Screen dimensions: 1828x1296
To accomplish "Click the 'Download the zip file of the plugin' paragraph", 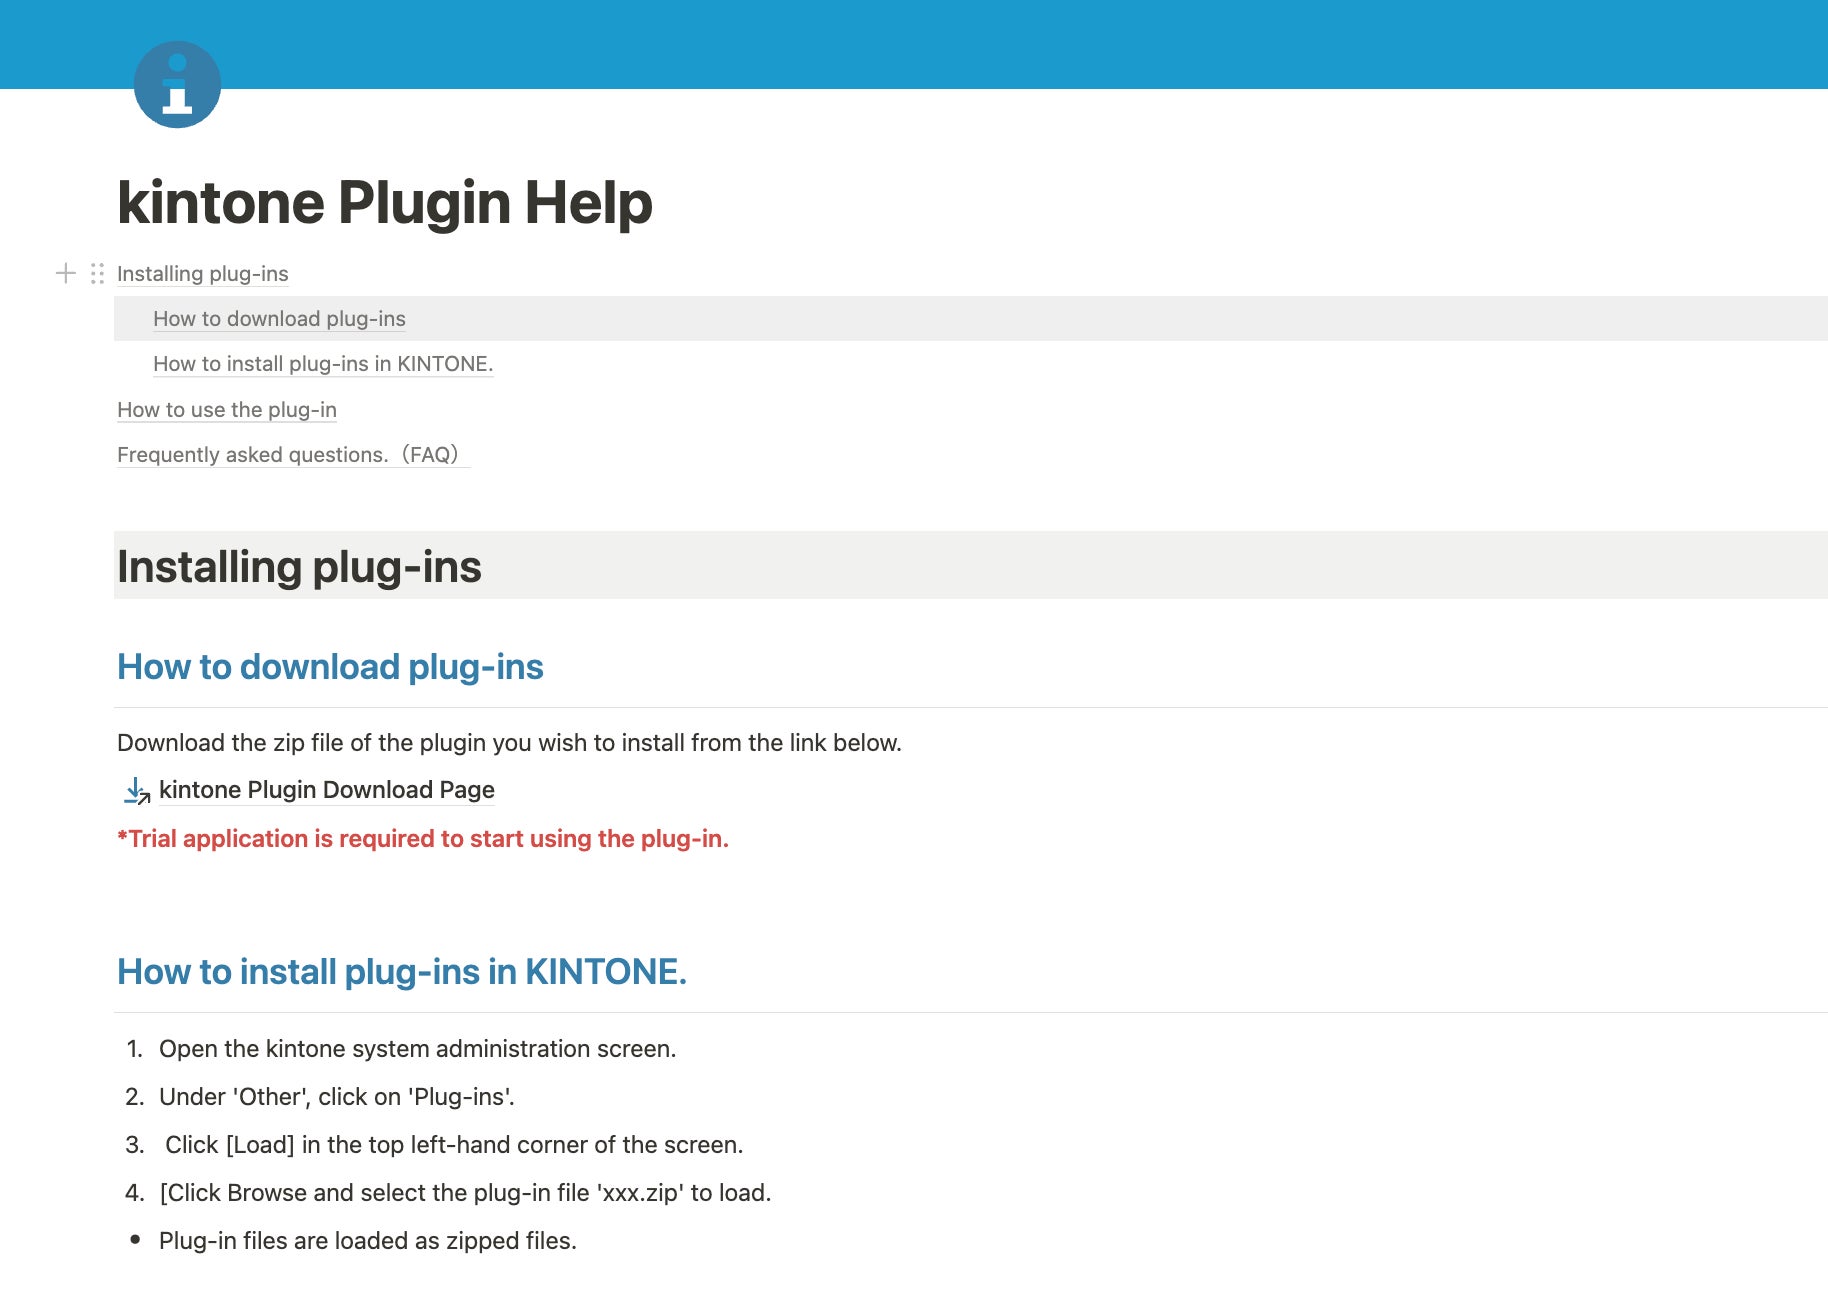I will coord(509,743).
